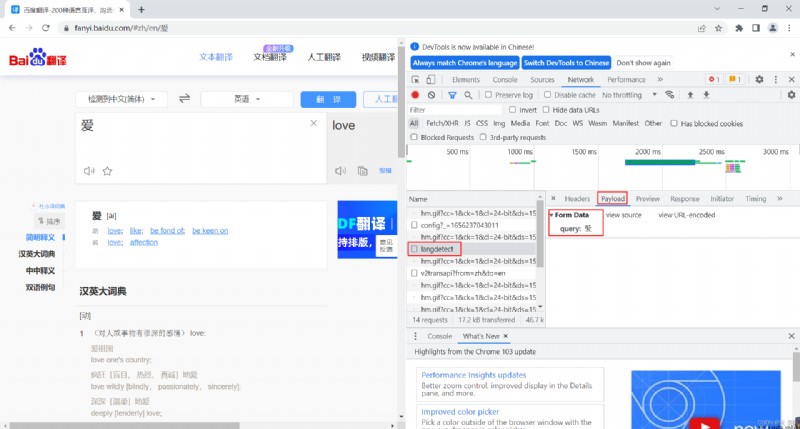Open the Preview tab of request
Viewport: 800px width, 429px height.
click(x=647, y=198)
